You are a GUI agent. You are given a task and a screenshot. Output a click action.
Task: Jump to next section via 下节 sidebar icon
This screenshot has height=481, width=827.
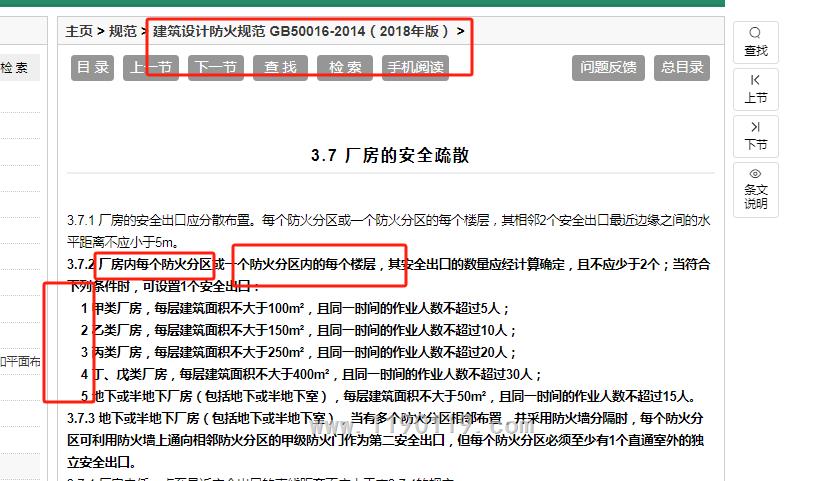coord(756,127)
